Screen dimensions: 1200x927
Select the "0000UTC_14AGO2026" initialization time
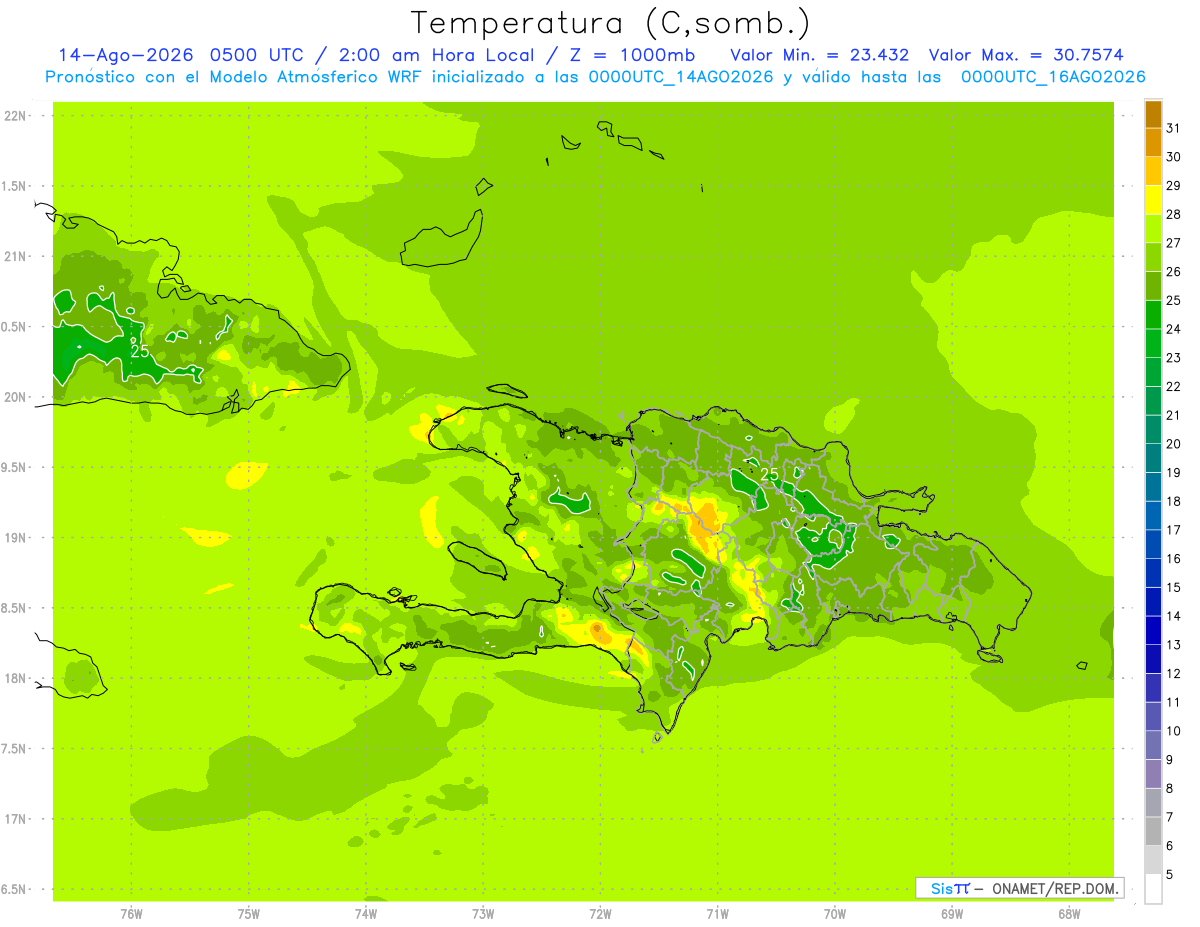[x=681, y=77]
